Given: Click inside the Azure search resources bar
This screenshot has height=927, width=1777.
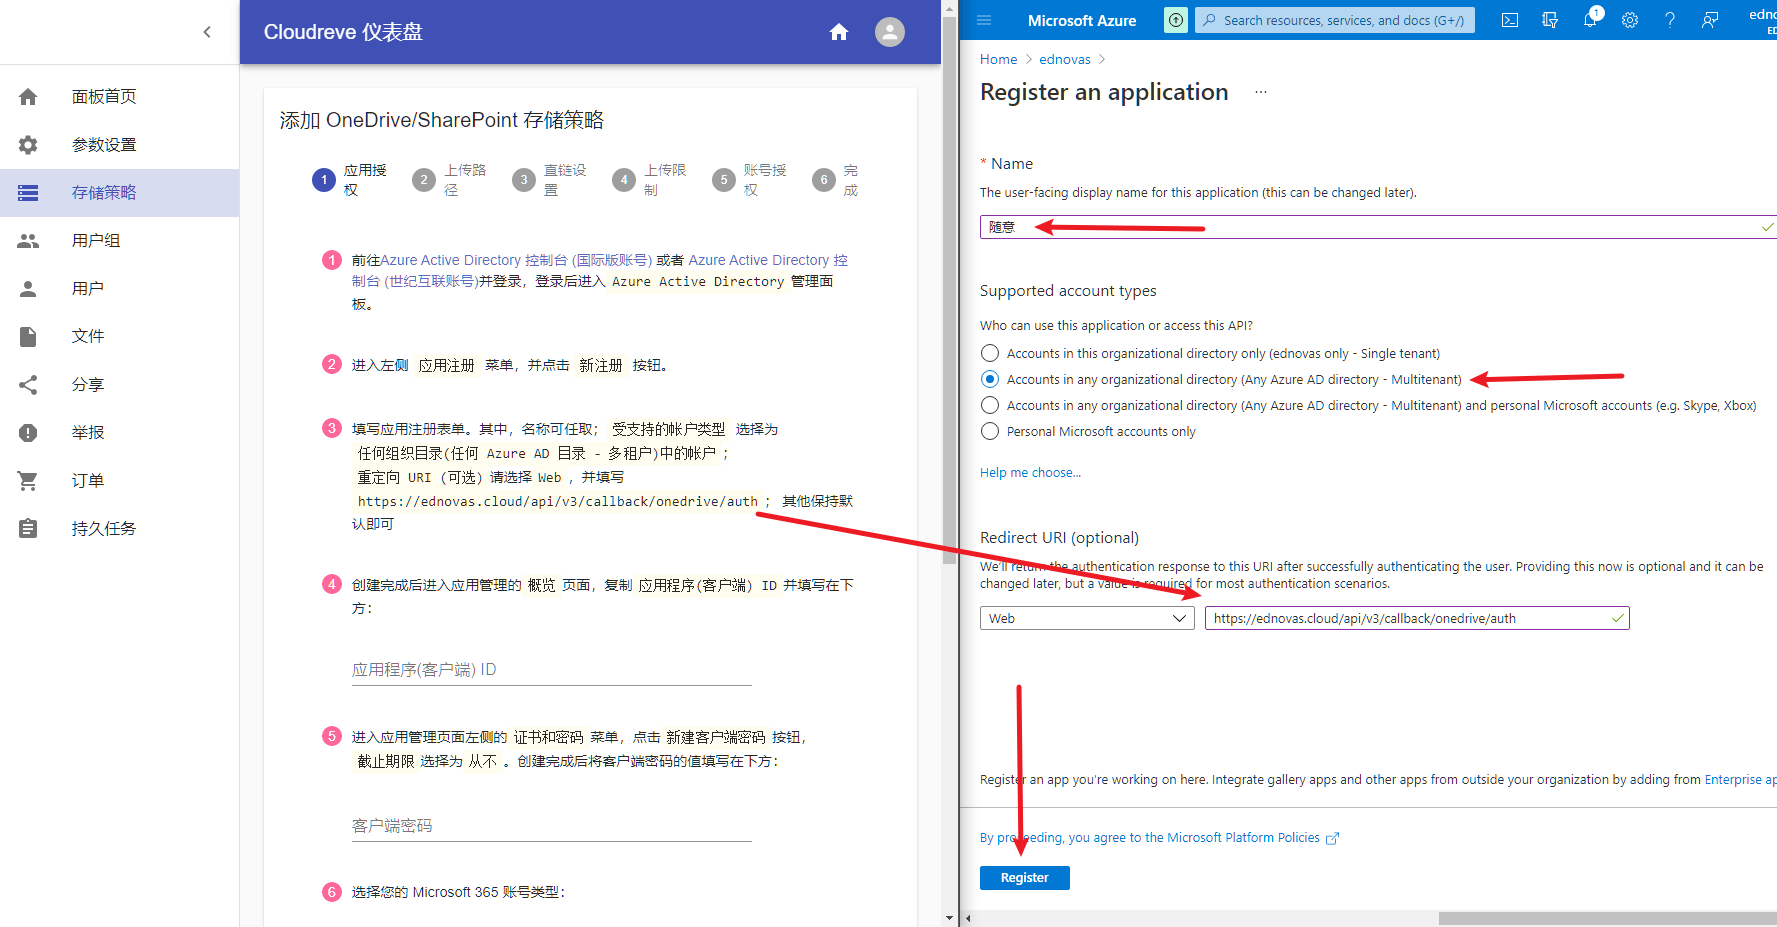Looking at the screenshot, I should click(1335, 19).
